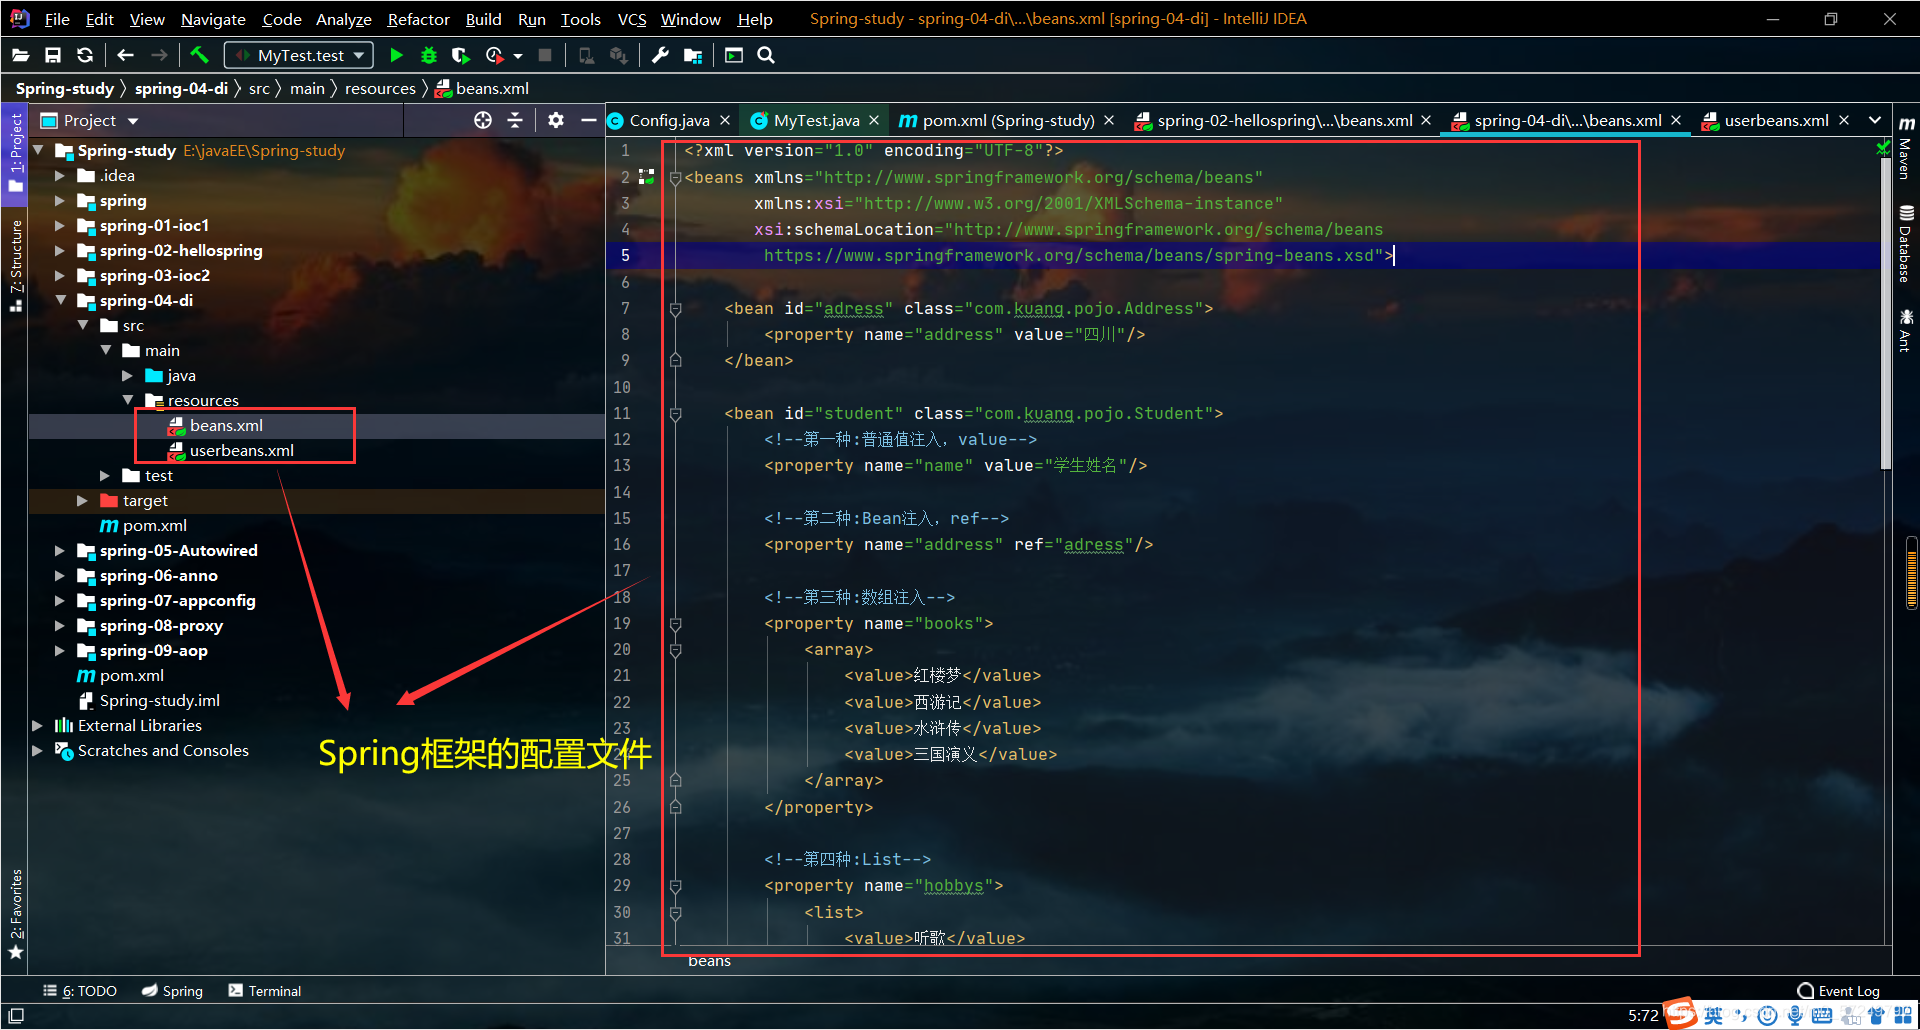Screen dimensions: 1920x1030
Task: Navigate back with the left arrow icon
Action: (x=125, y=56)
